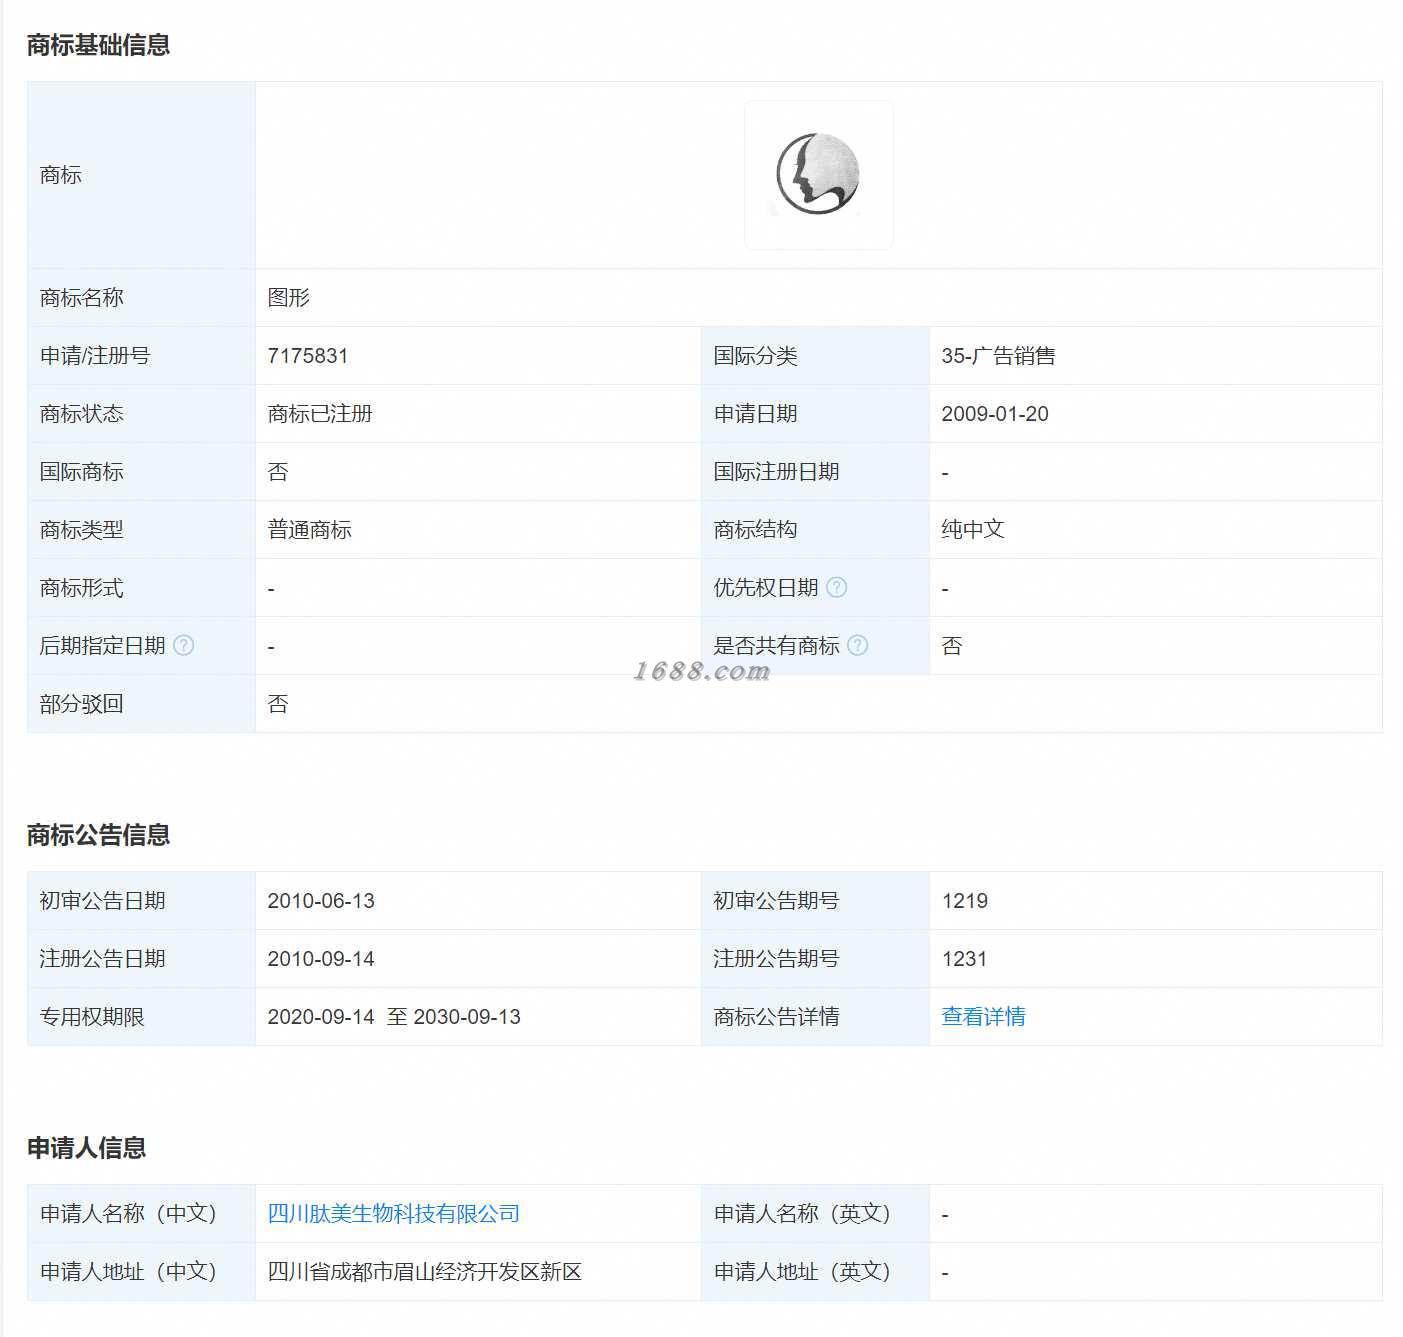
Task: Select applicant address 四川省成都市眉山经济开发区新区
Action: pos(424,1271)
